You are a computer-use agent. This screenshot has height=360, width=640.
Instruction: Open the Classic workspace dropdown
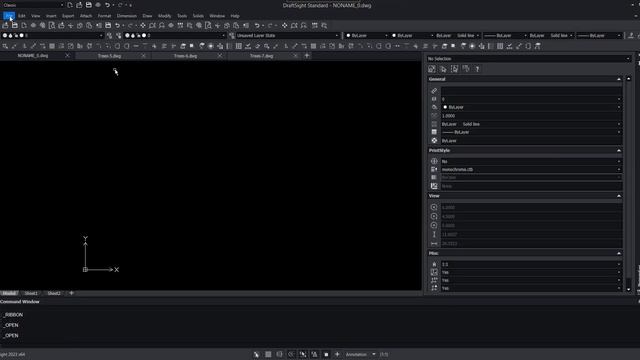(33, 5)
